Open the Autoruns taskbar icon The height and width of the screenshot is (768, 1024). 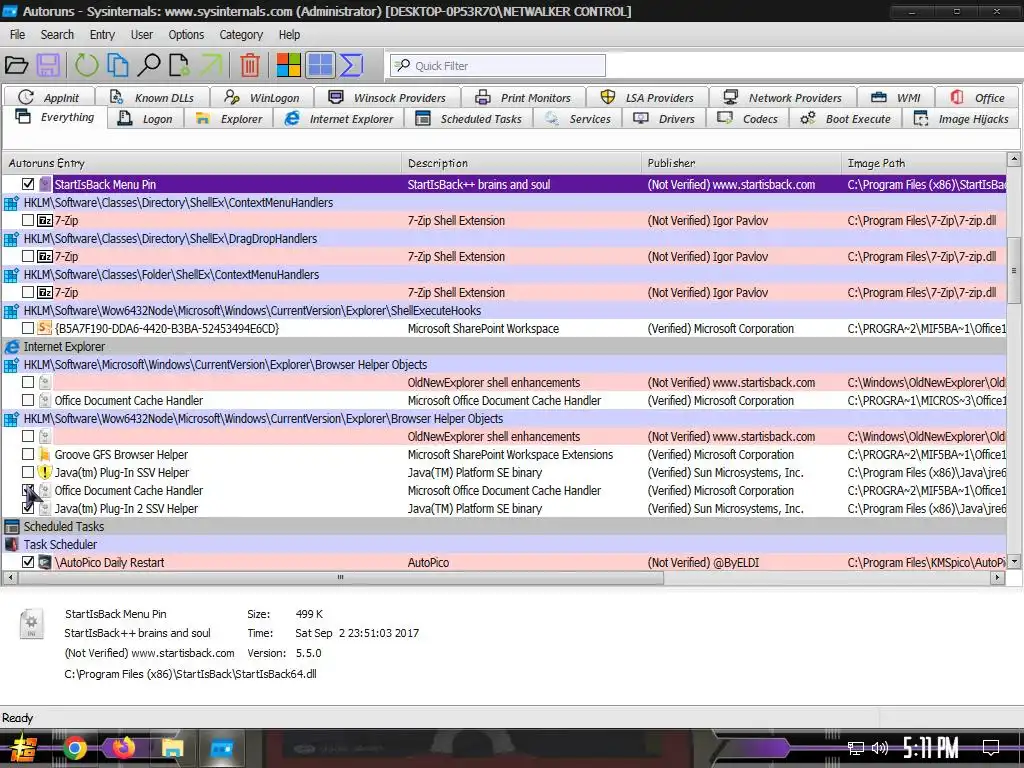(221, 748)
